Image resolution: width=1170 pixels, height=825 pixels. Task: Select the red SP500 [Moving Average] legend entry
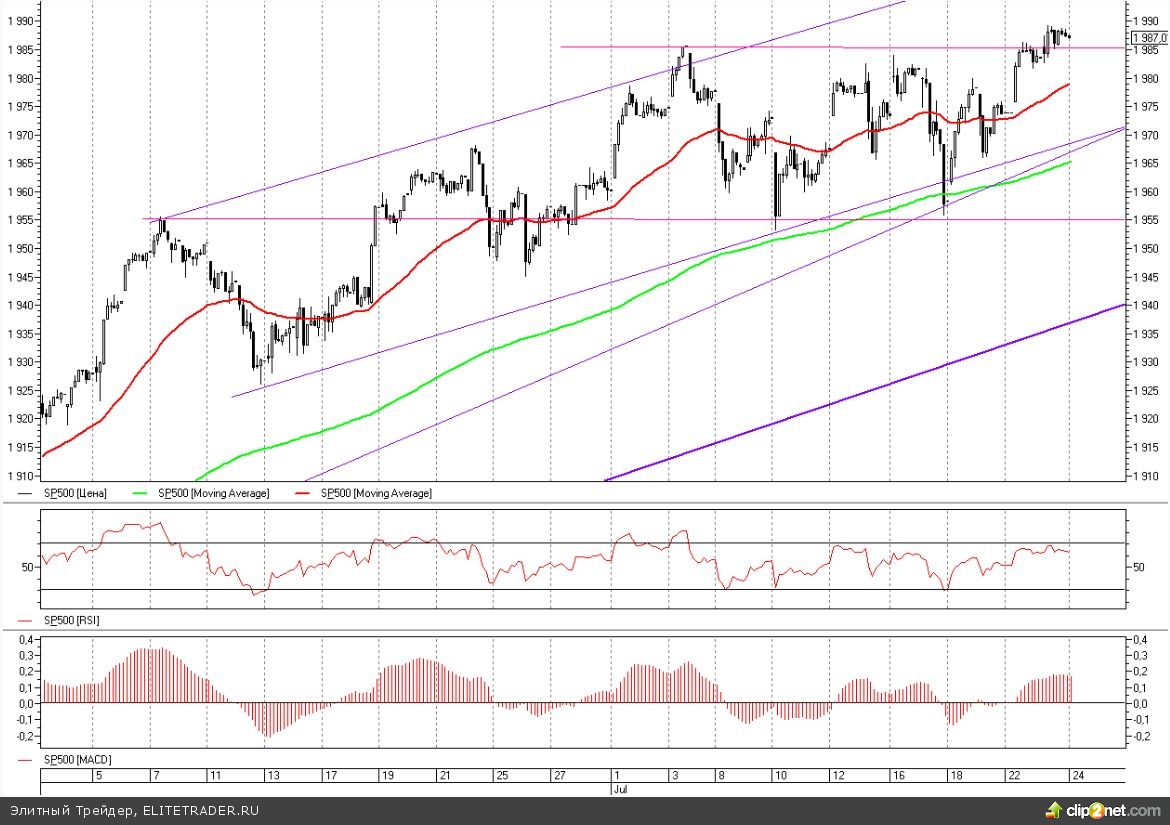[378, 493]
